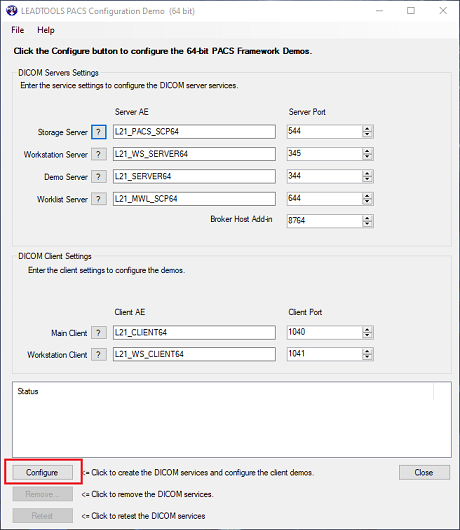
Task: Click the Broker Host Add-in port field 8764
Action: pos(324,221)
